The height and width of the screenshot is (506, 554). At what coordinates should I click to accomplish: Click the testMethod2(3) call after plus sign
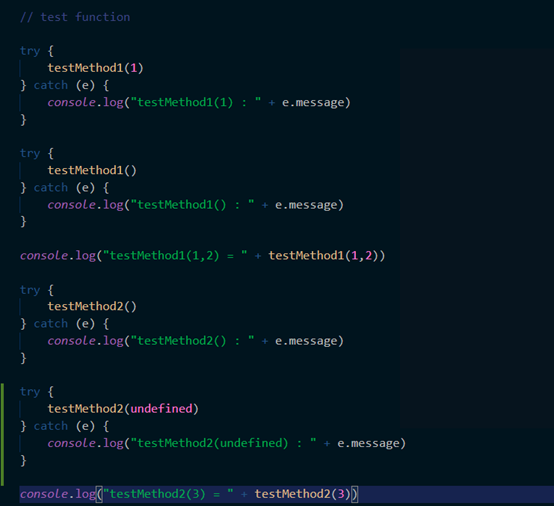pyautogui.click(x=303, y=494)
